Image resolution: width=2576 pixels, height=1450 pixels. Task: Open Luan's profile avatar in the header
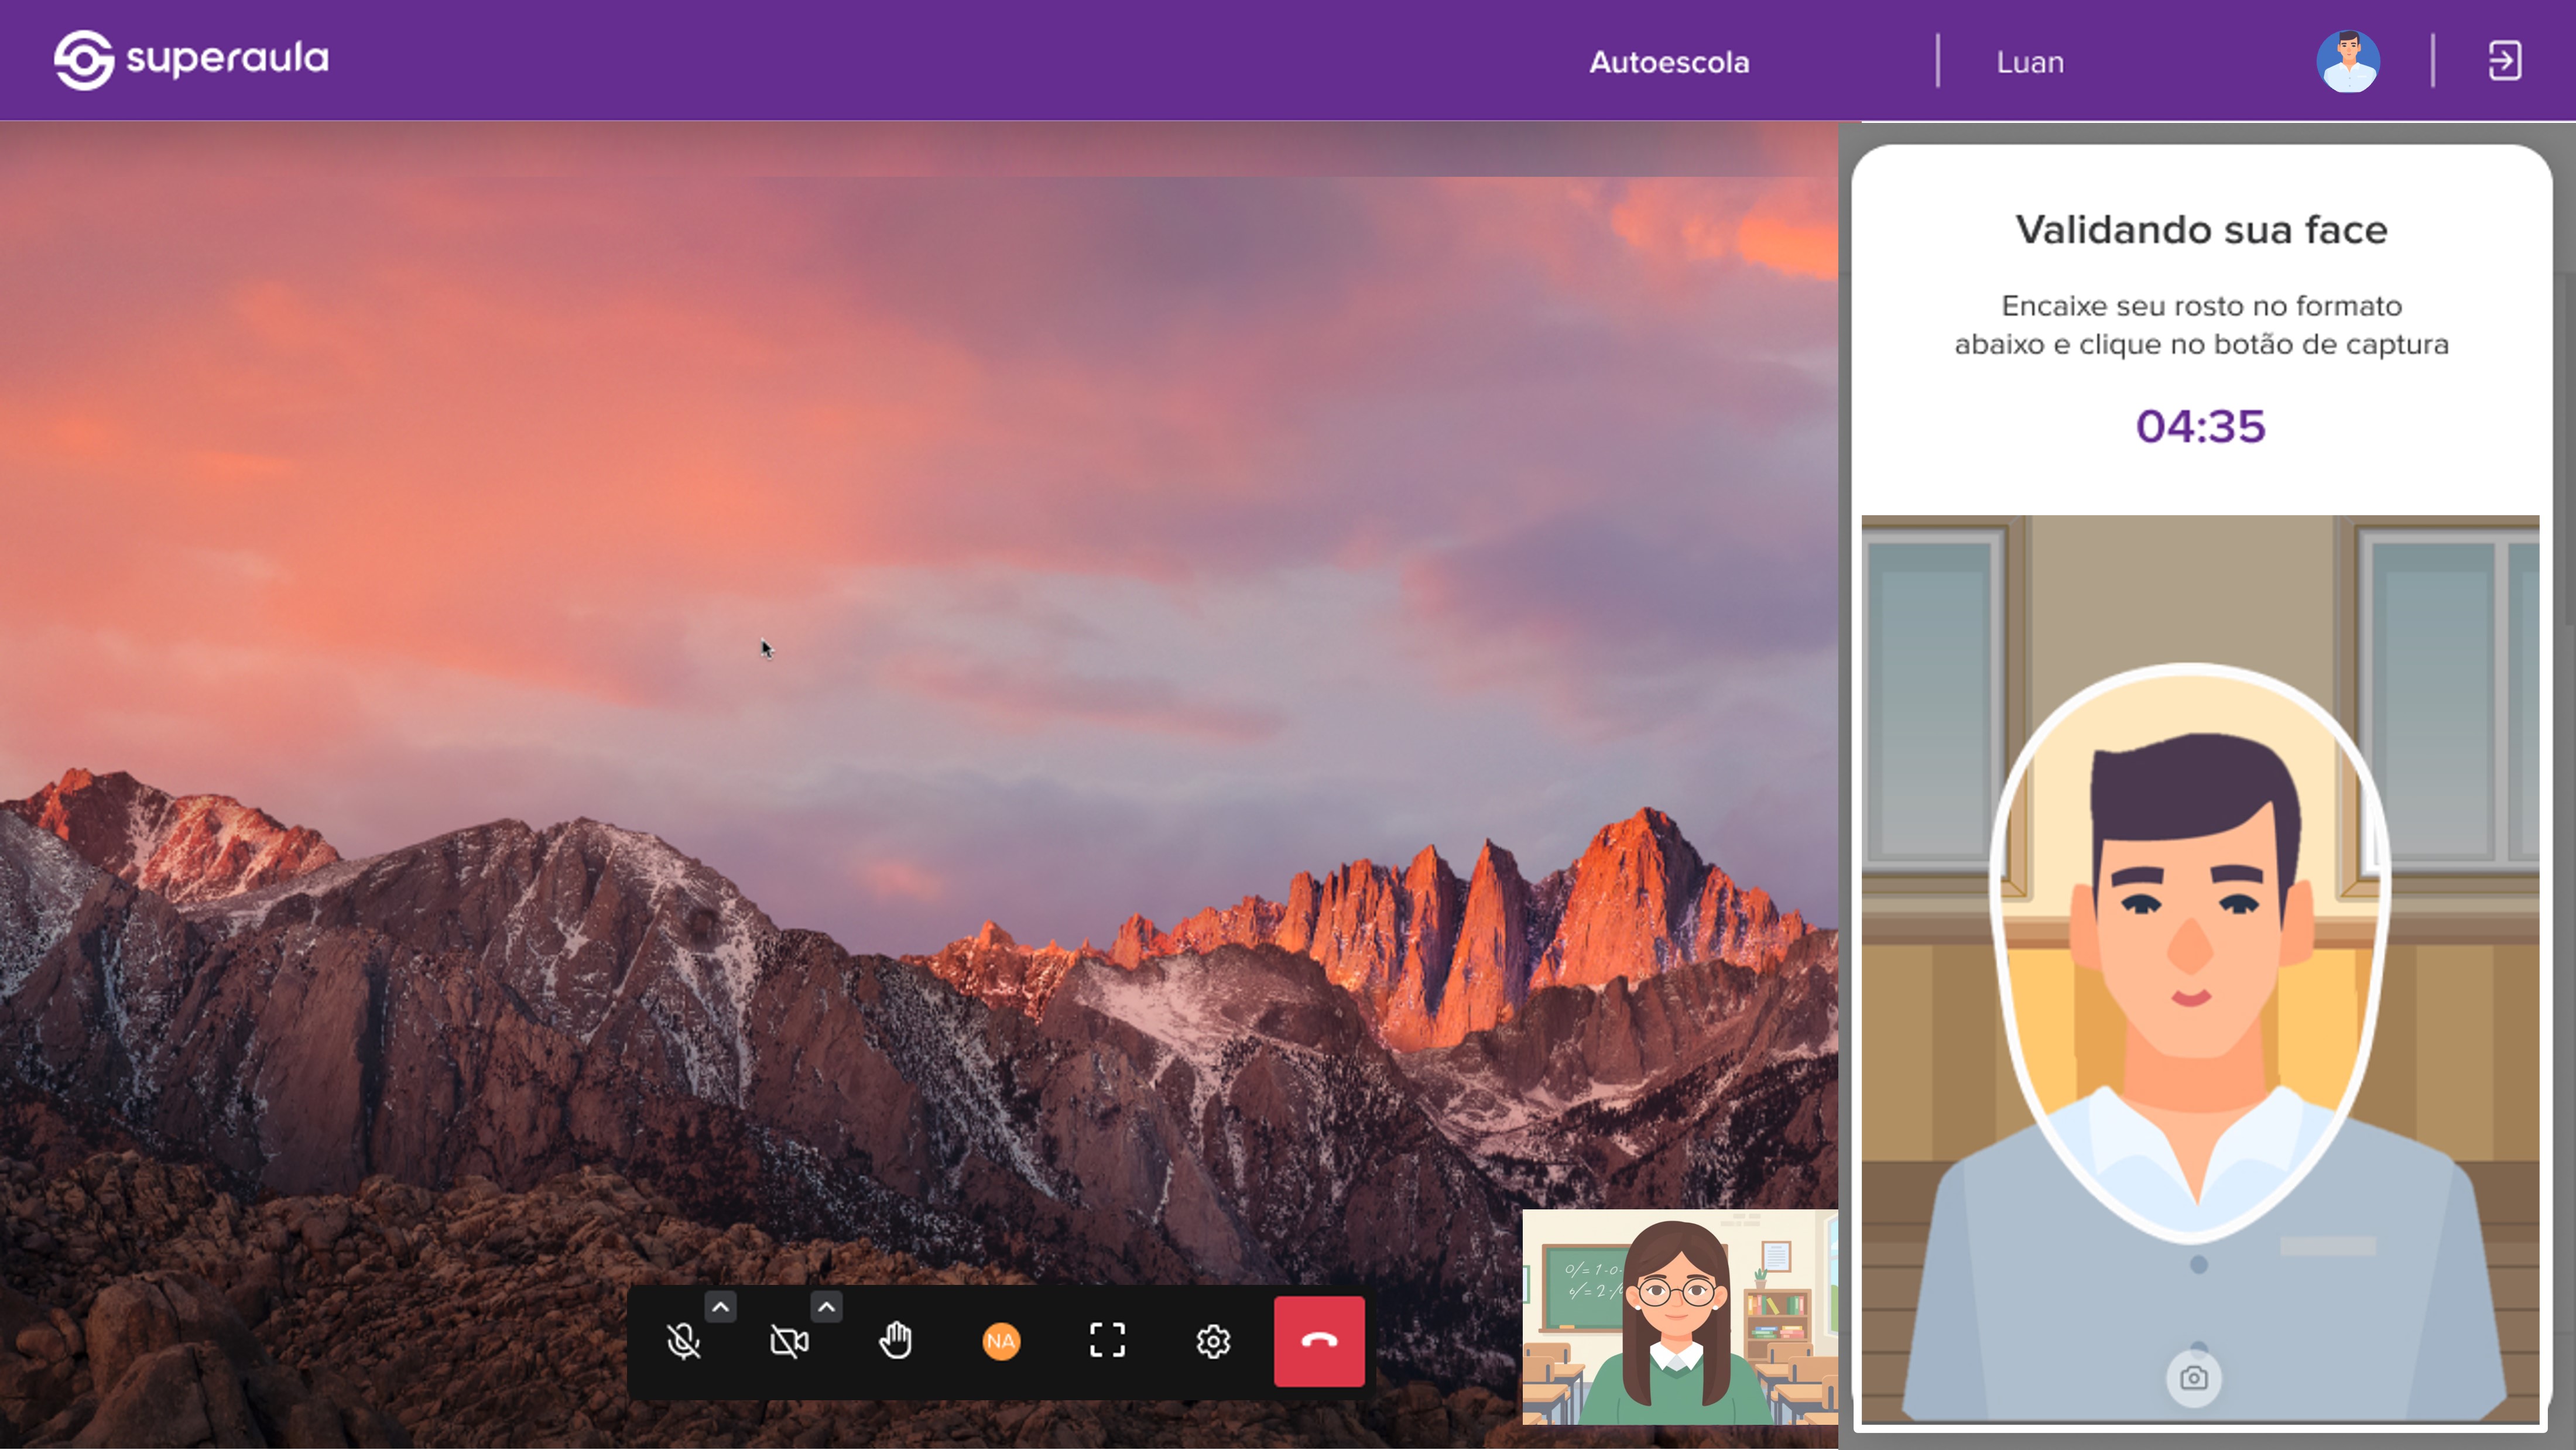(x=2348, y=61)
